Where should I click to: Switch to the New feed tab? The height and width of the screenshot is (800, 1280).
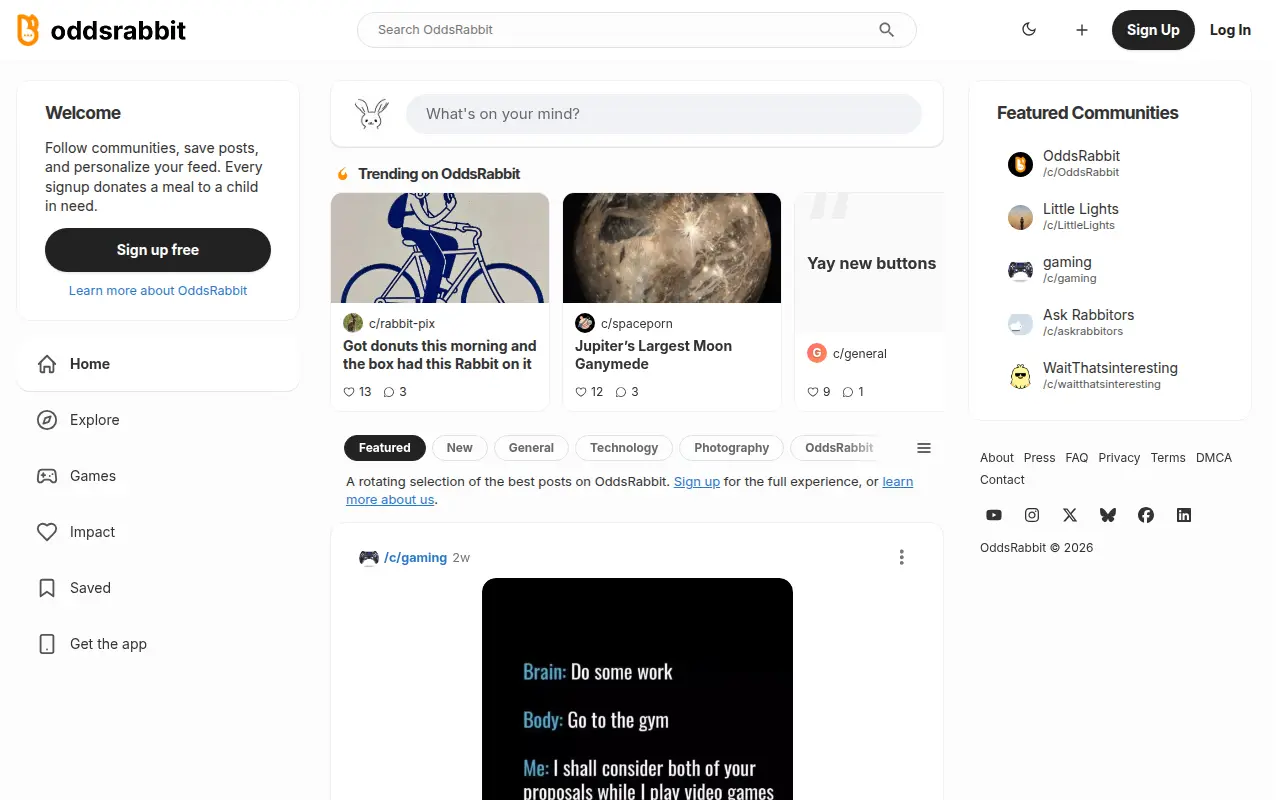pos(460,448)
